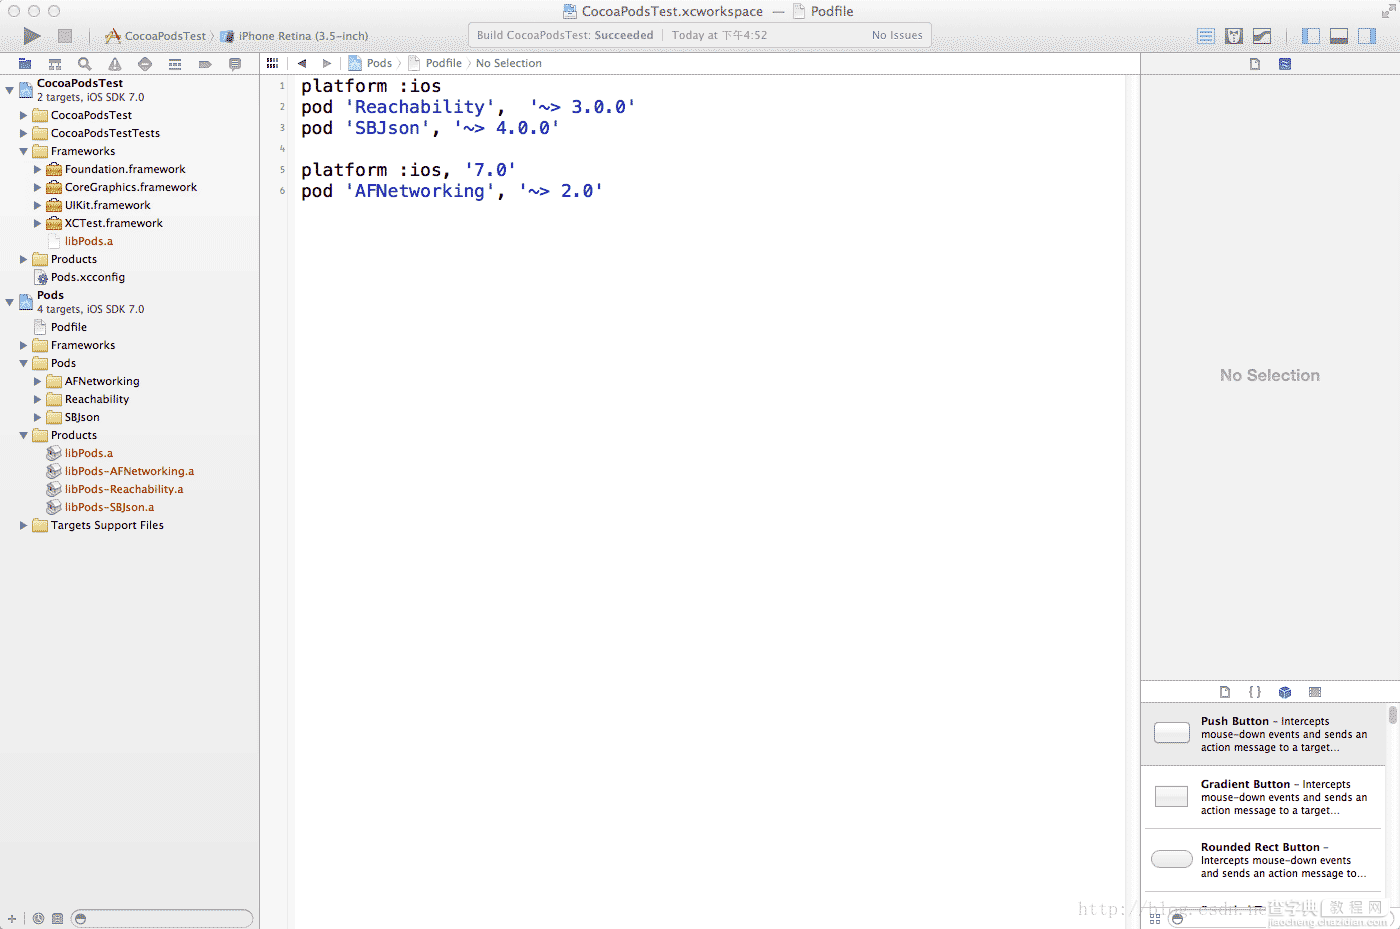This screenshot has height=929, width=1400.
Task: Select XCTest.framework in navigator
Action: [x=113, y=223]
